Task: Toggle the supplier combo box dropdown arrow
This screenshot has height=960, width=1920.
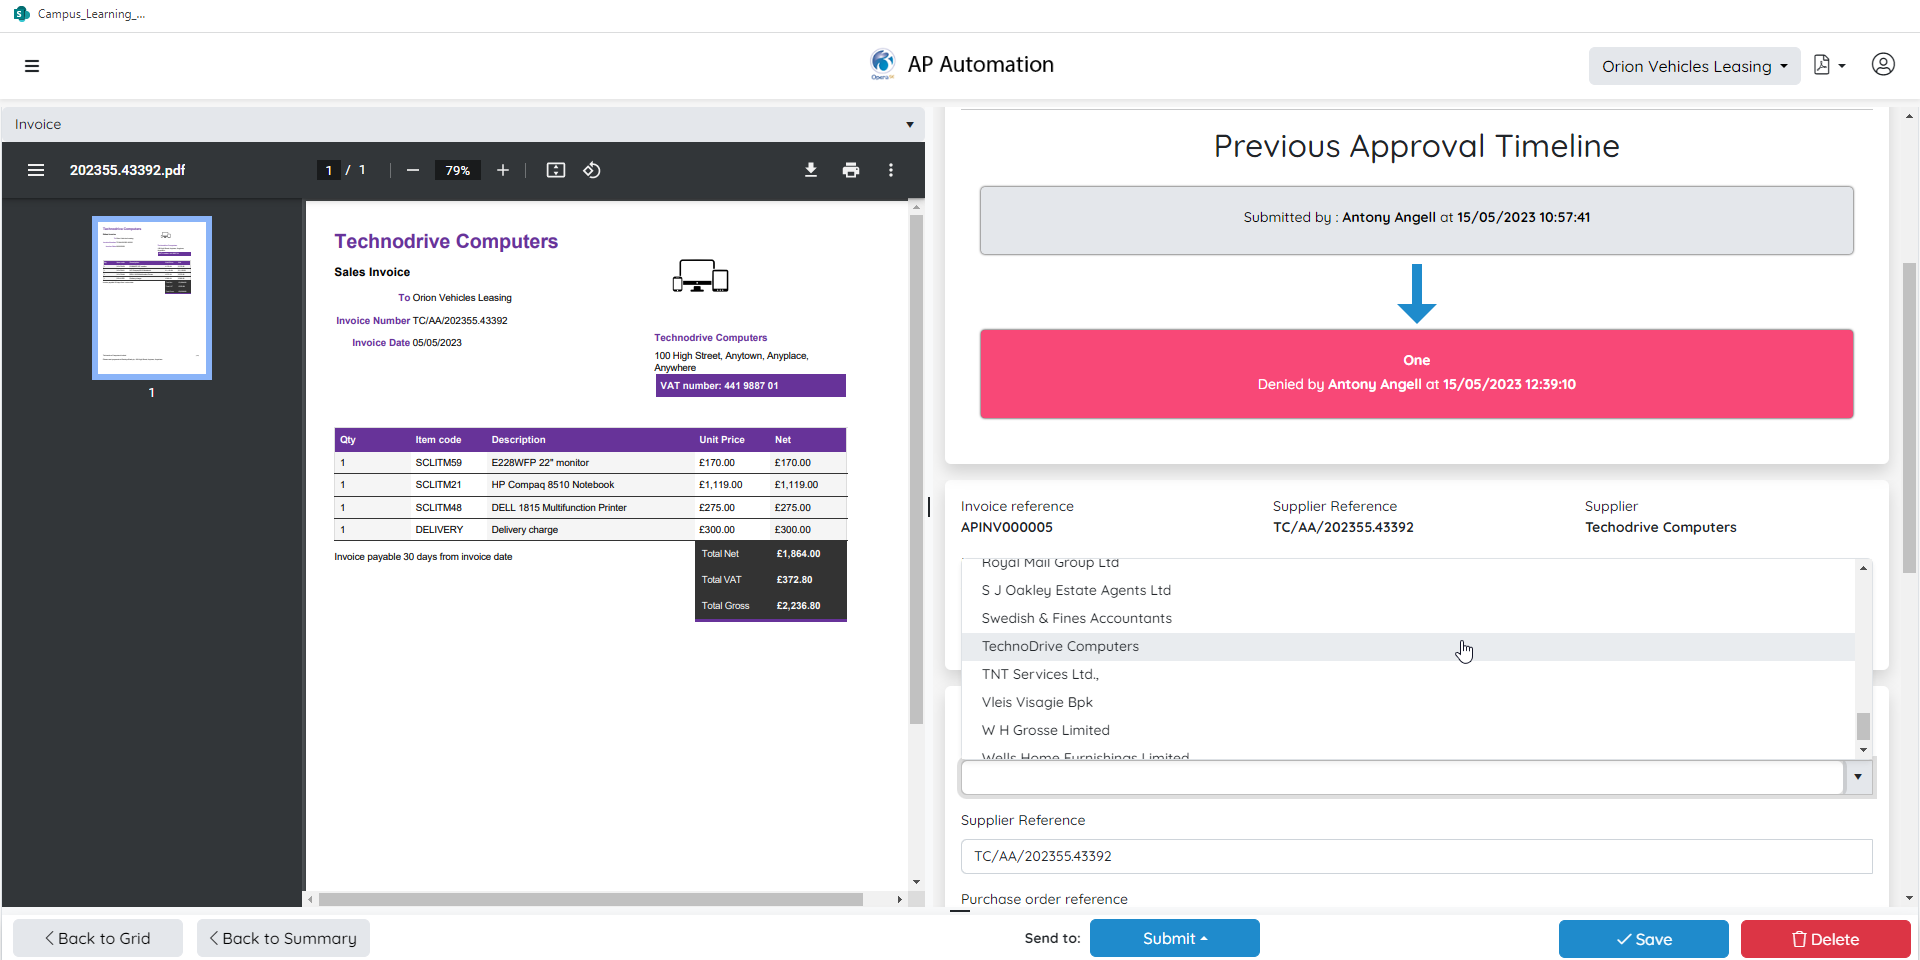Action: (1858, 777)
